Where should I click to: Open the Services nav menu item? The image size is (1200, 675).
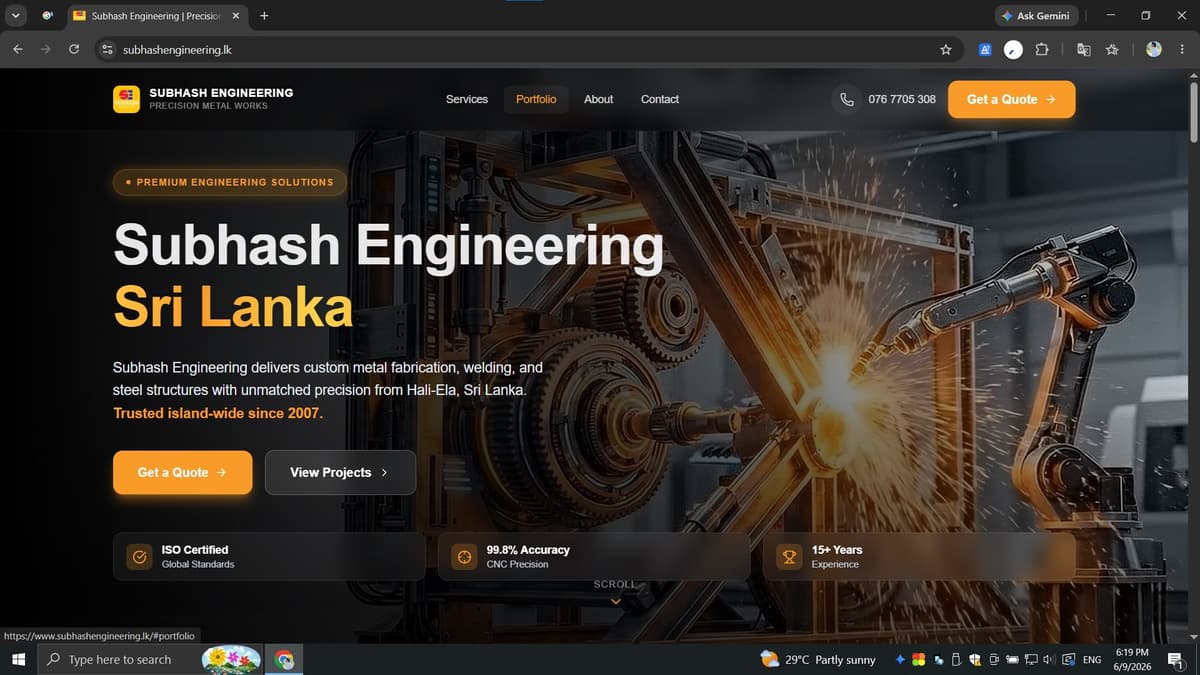467,99
